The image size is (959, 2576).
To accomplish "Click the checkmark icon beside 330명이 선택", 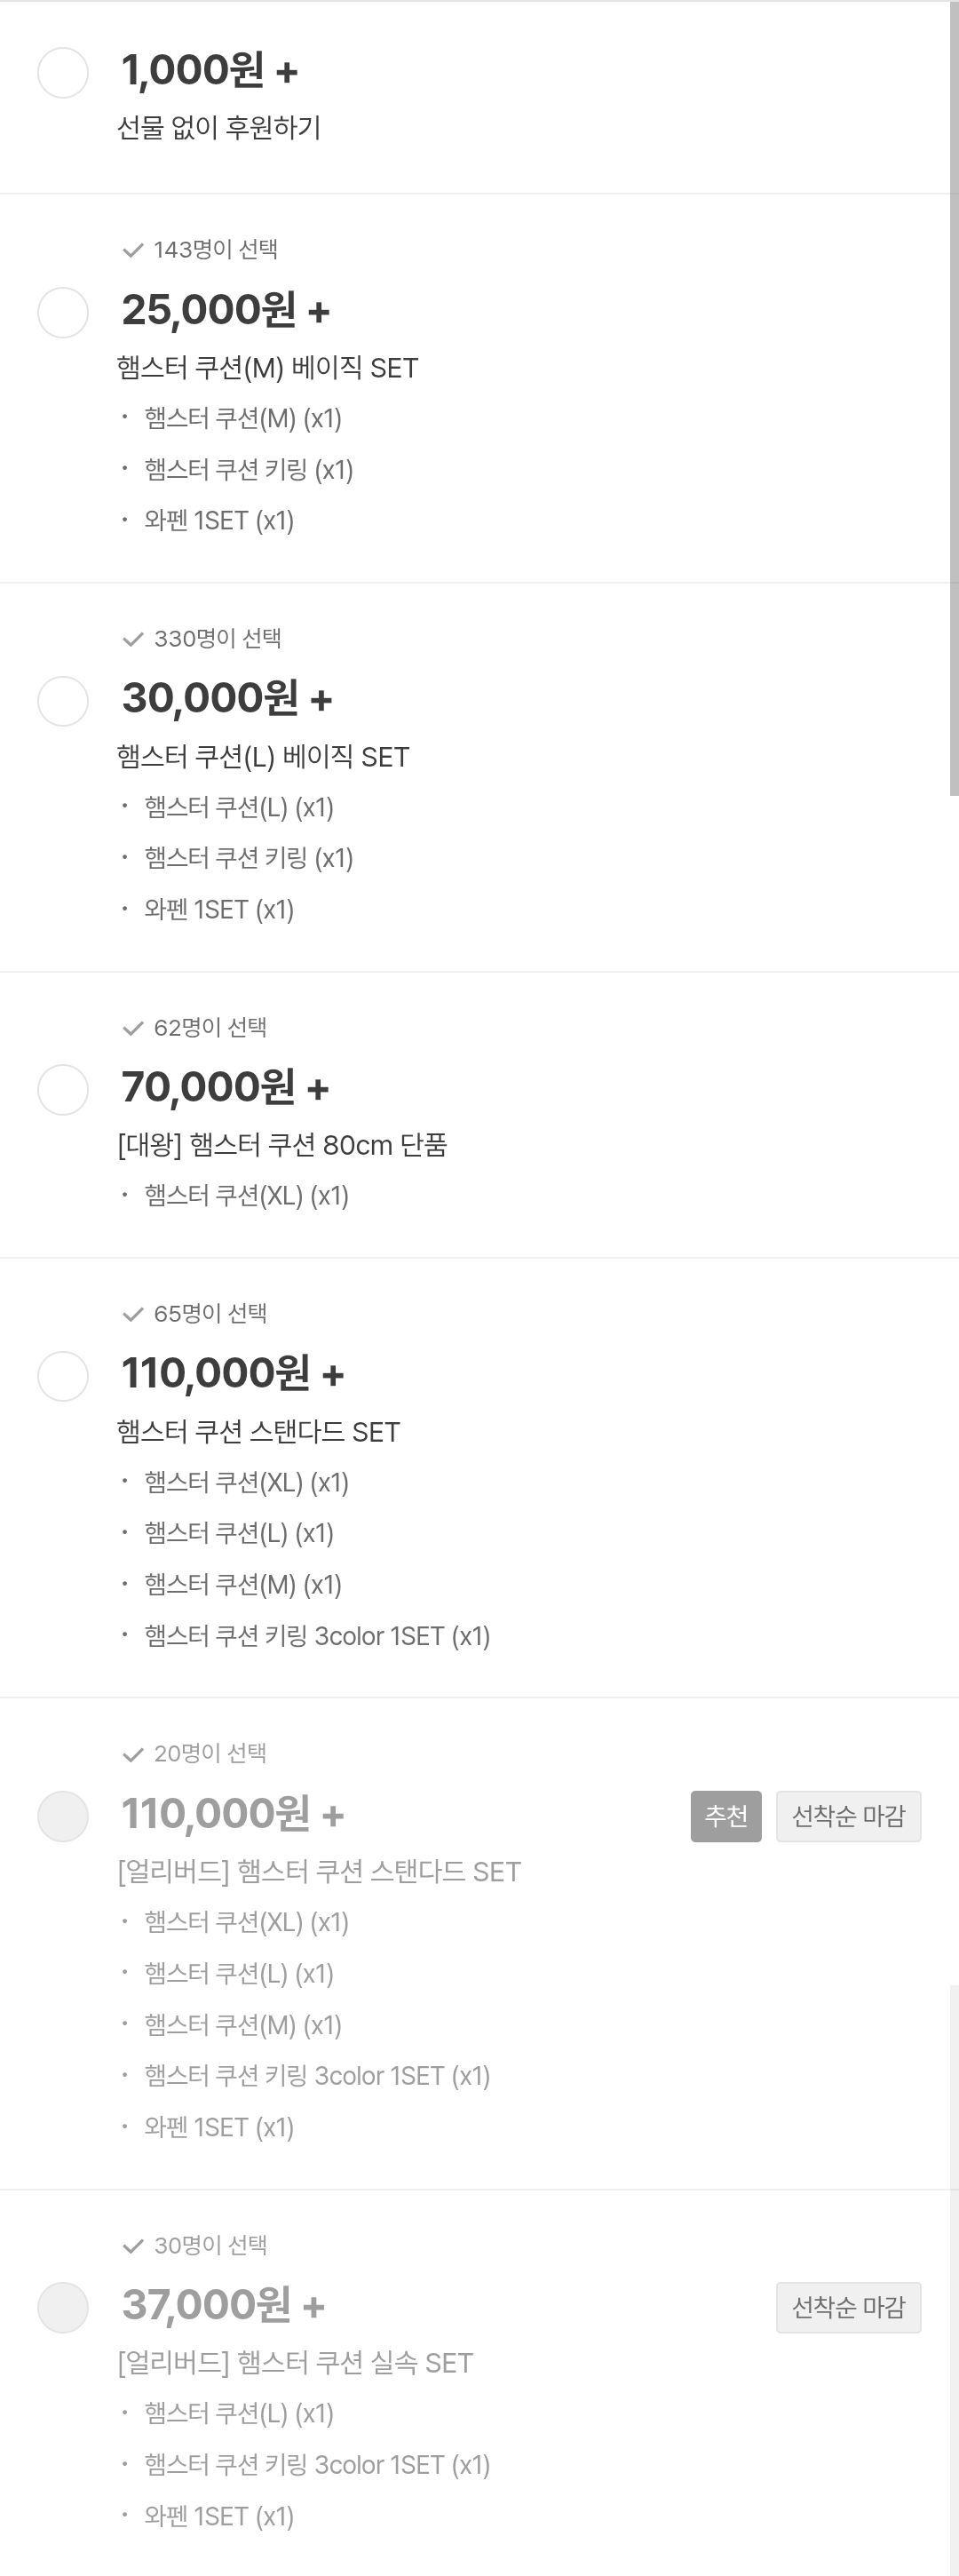I will [132, 639].
